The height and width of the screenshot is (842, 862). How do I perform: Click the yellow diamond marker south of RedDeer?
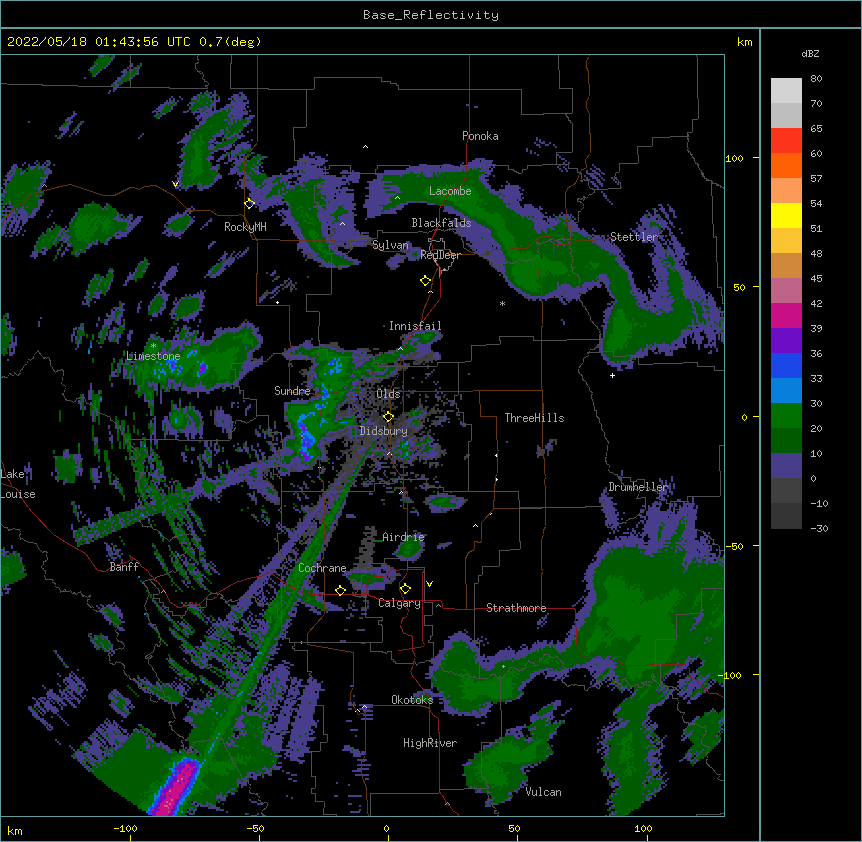coord(426,281)
